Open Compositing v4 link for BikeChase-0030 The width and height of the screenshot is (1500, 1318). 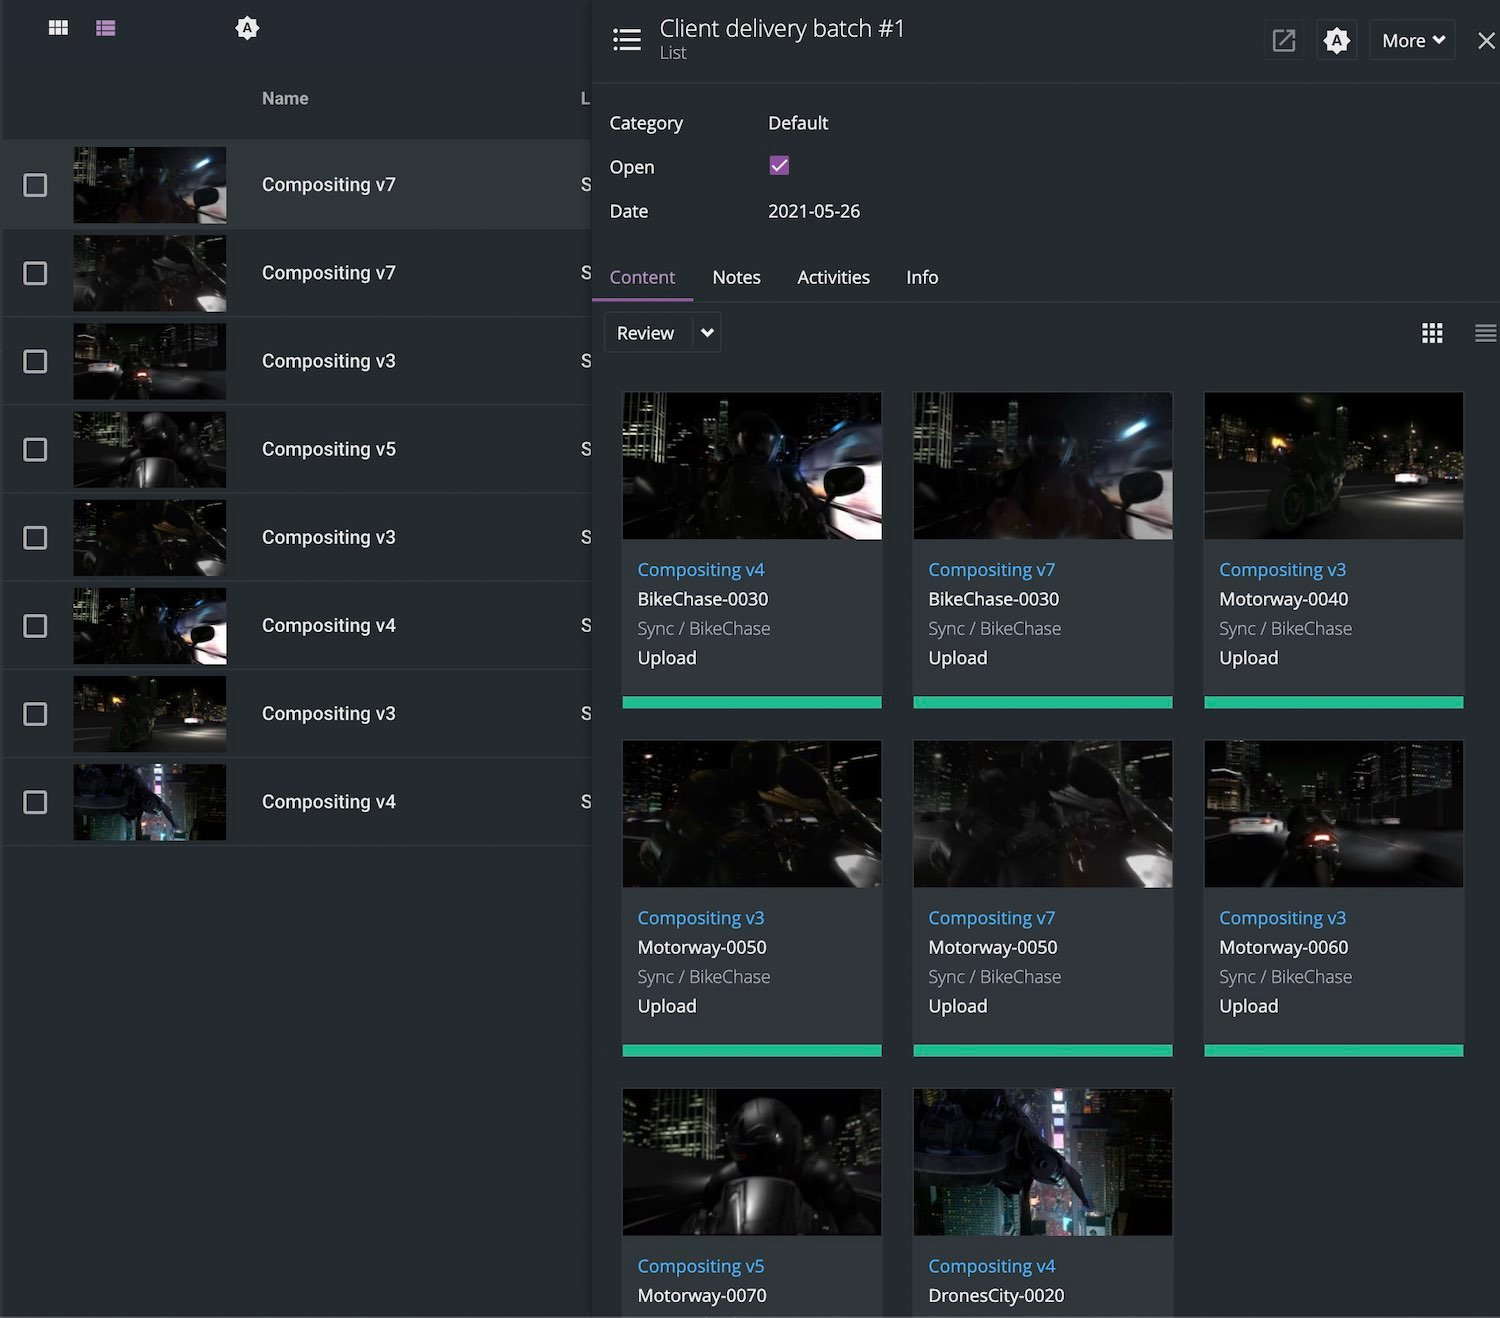click(701, 569)
